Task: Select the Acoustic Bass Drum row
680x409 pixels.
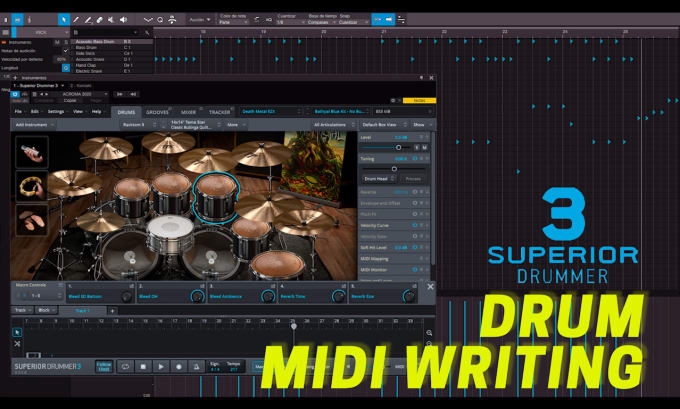Action: click(112, 42)
